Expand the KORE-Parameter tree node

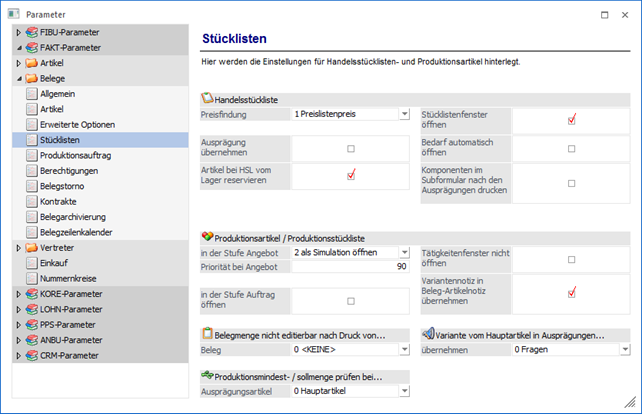click(18, 295)
